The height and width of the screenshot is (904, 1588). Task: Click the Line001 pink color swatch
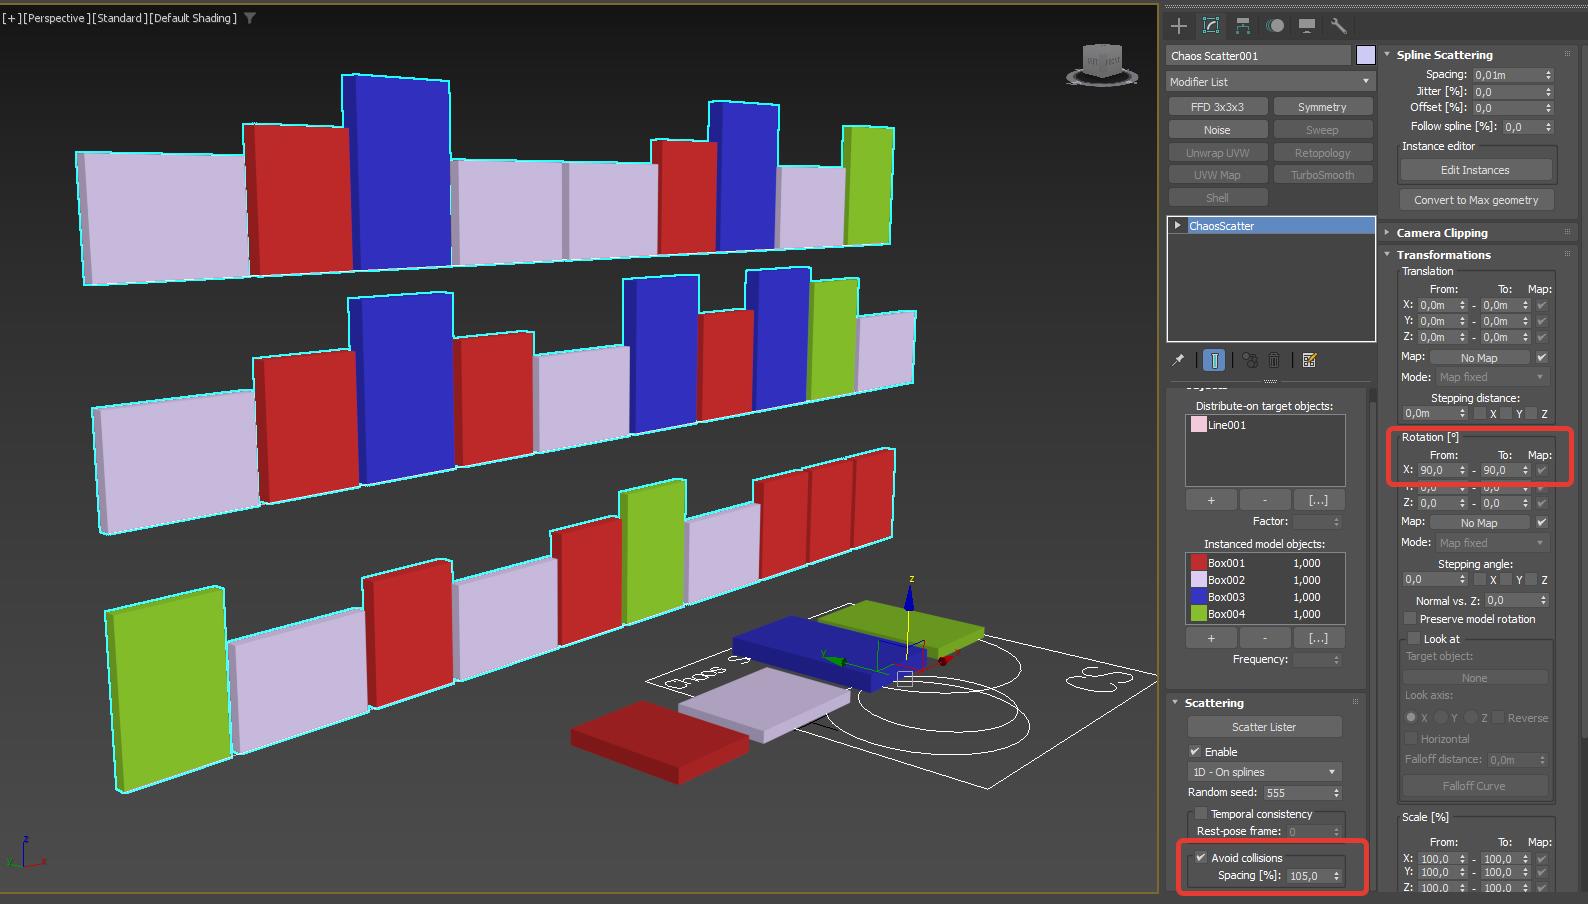coord(1198,425)
